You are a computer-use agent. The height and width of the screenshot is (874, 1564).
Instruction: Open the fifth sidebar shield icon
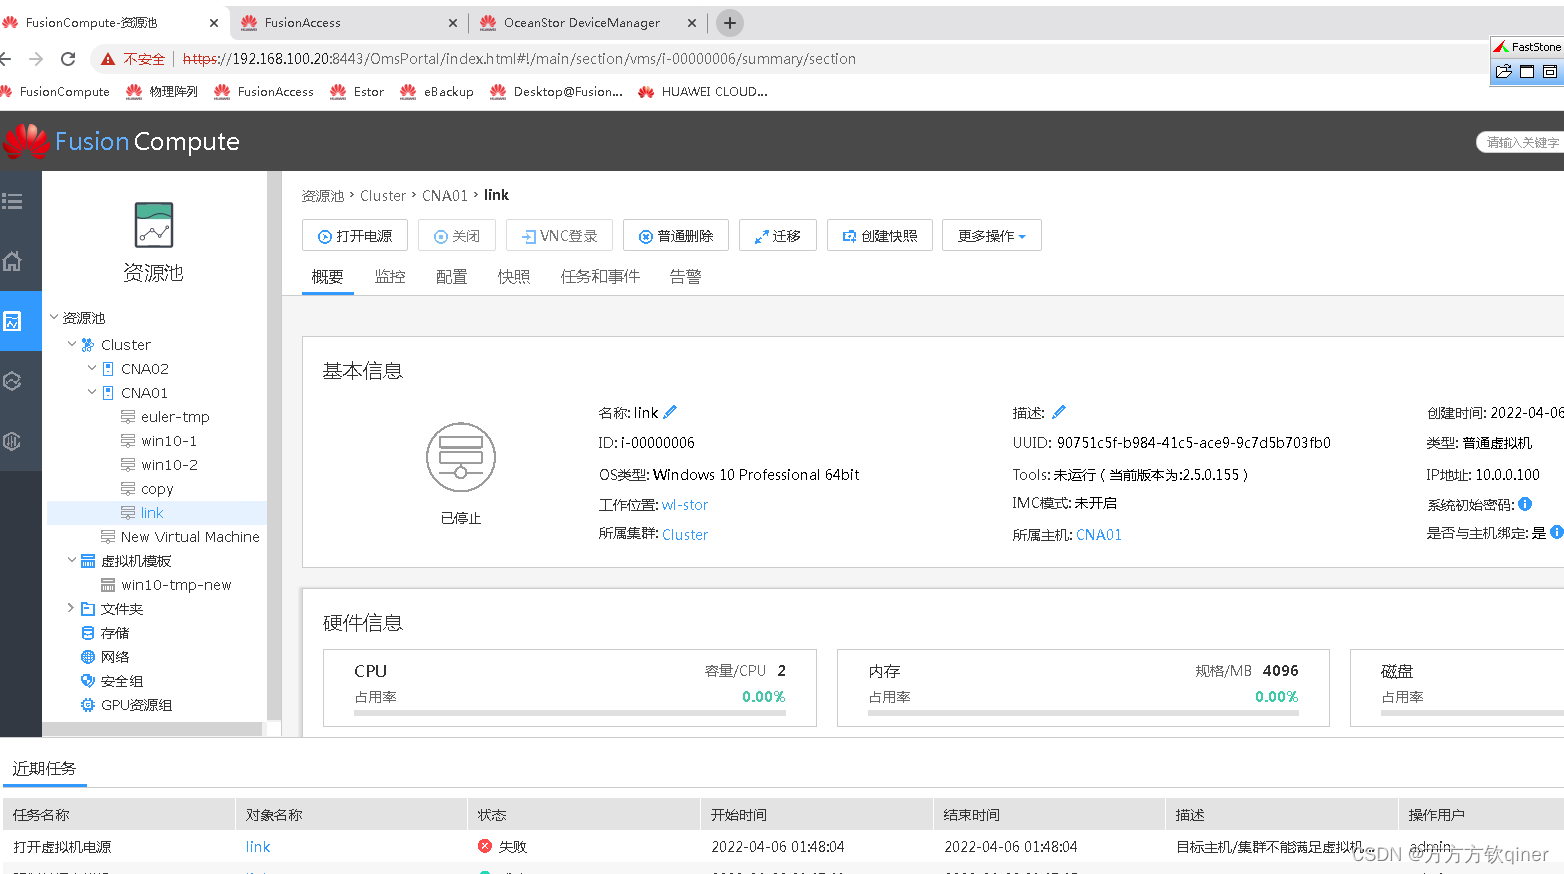point(12,441)
